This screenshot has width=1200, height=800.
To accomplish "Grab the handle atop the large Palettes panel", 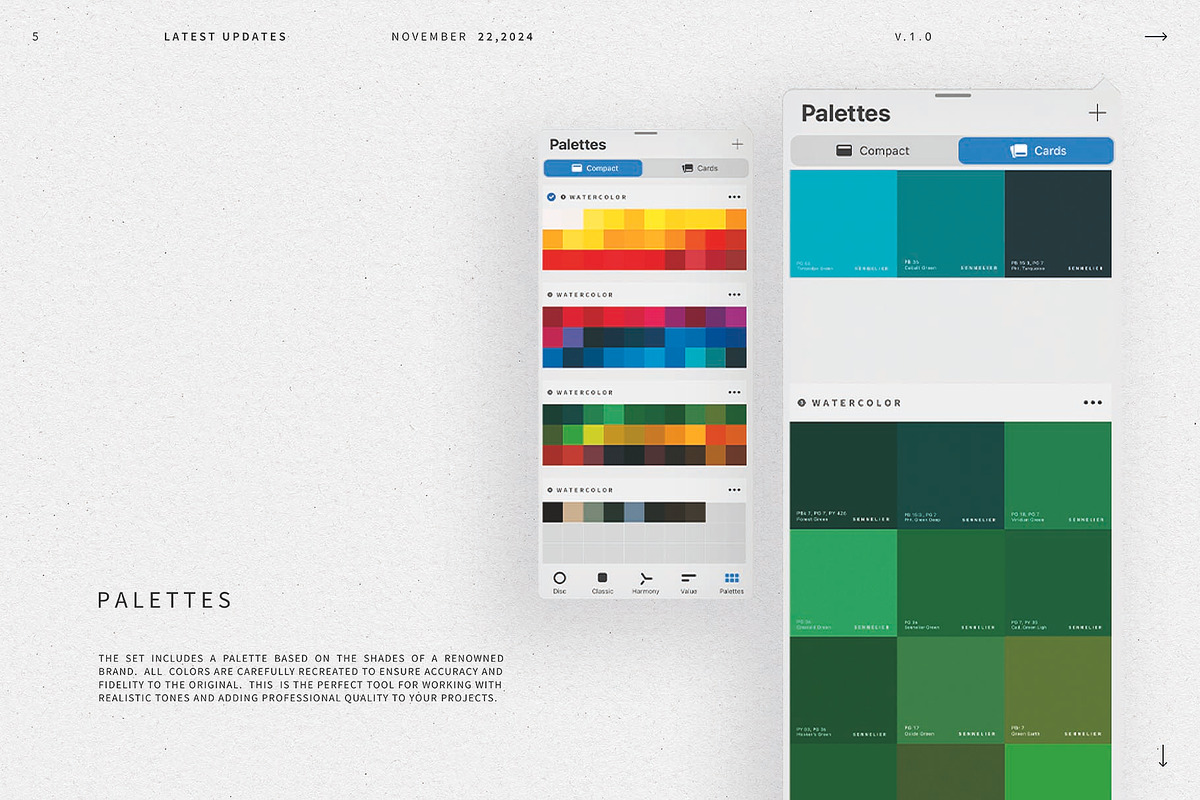I will tap(951, 95).
